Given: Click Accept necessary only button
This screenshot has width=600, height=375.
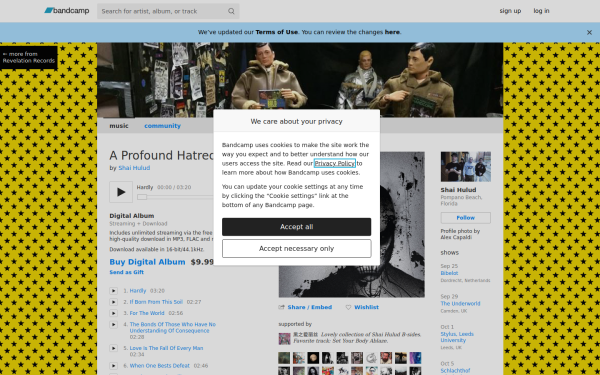Looking at the screenshot, I should coord(297,249).
